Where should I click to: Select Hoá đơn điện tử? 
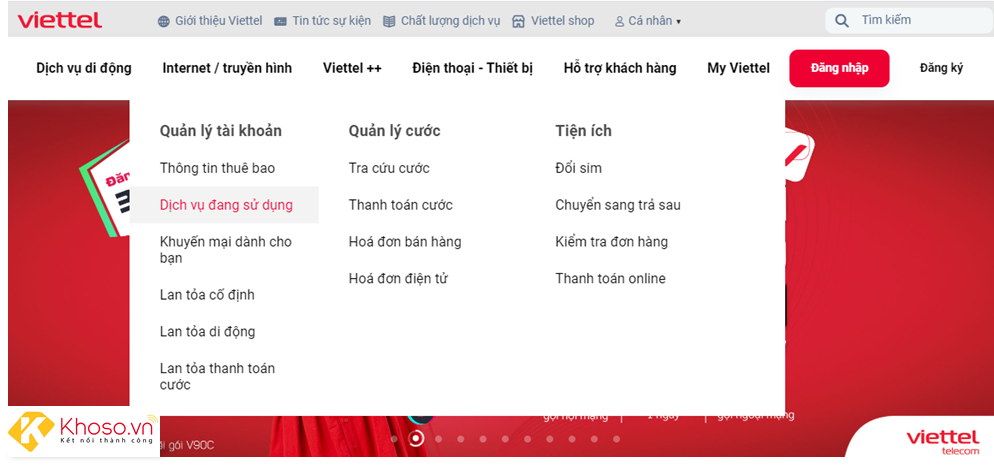pos(398,278)
